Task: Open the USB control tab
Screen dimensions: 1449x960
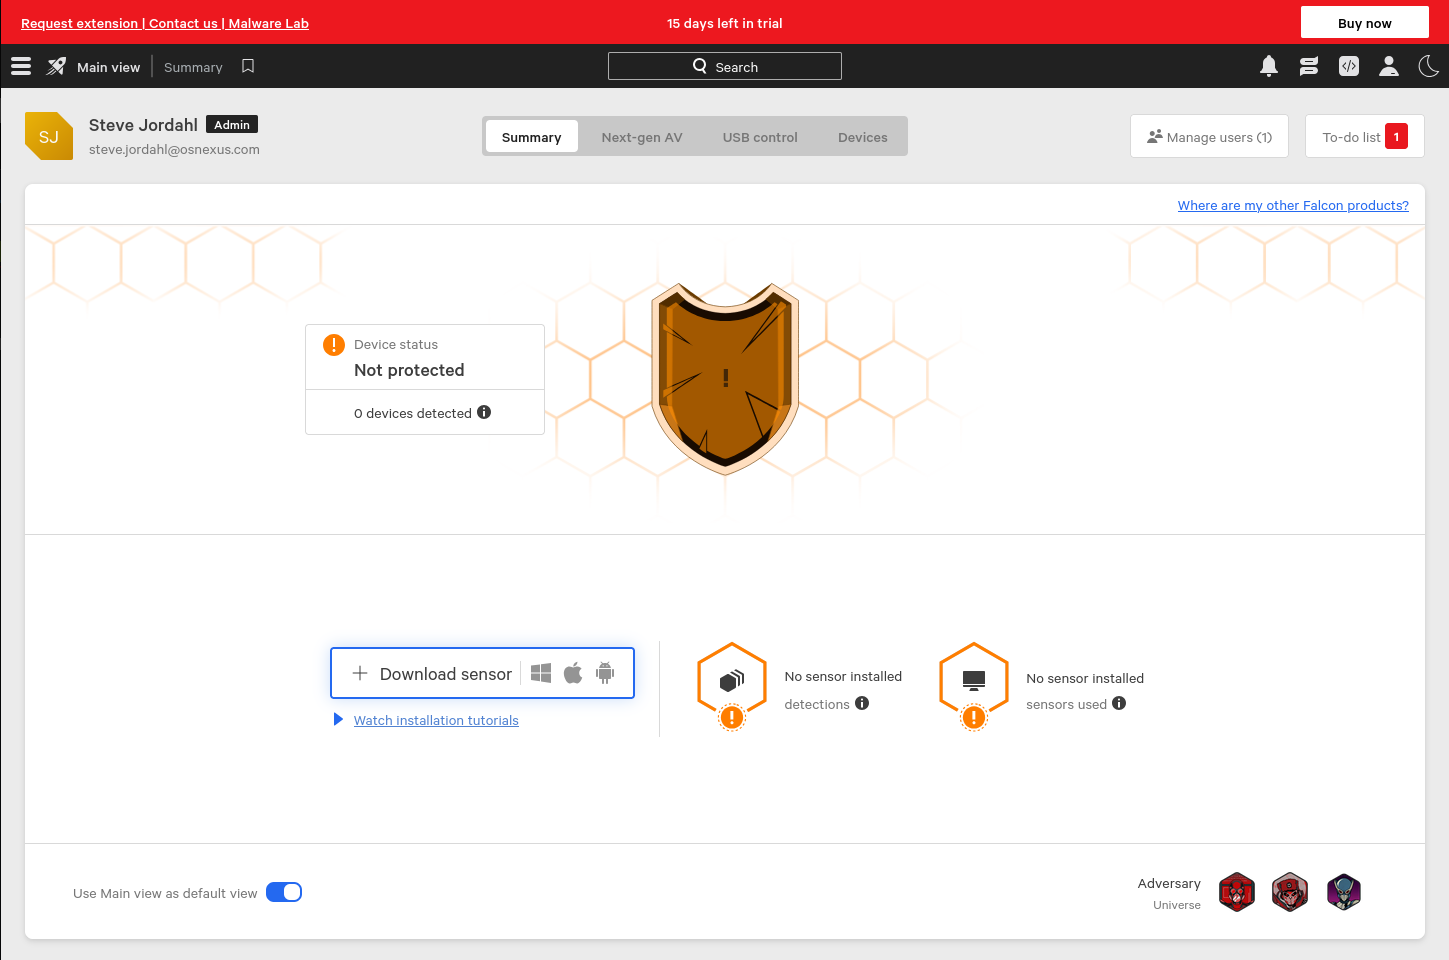Action: tap(760, 137)
